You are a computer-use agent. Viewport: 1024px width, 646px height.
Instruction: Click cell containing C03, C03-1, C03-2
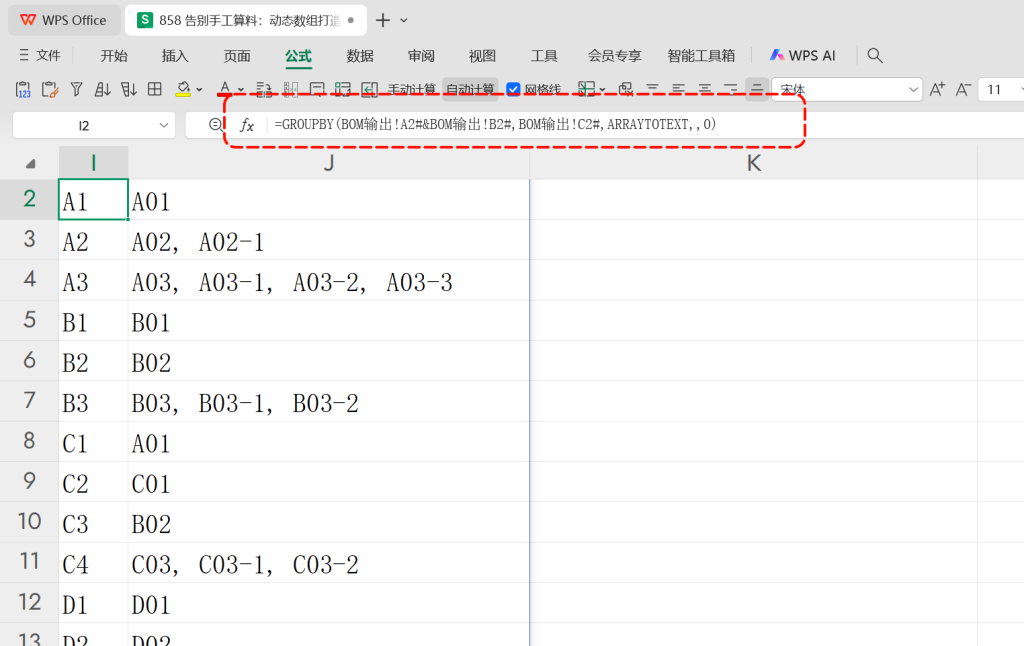point(328,563)
